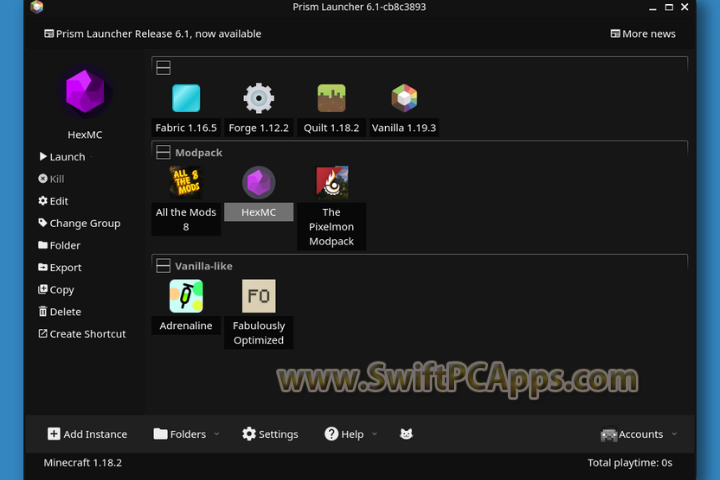Open the instance Folder
Image resolution: width=720 pixels, height=480 pixels.
tap(59, 245)
